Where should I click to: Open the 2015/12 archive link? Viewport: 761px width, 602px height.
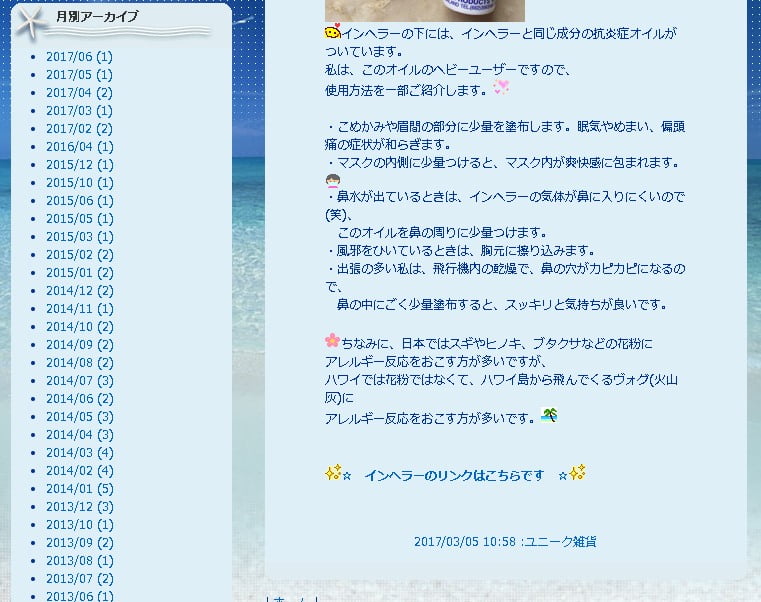[x=80, y=165]
